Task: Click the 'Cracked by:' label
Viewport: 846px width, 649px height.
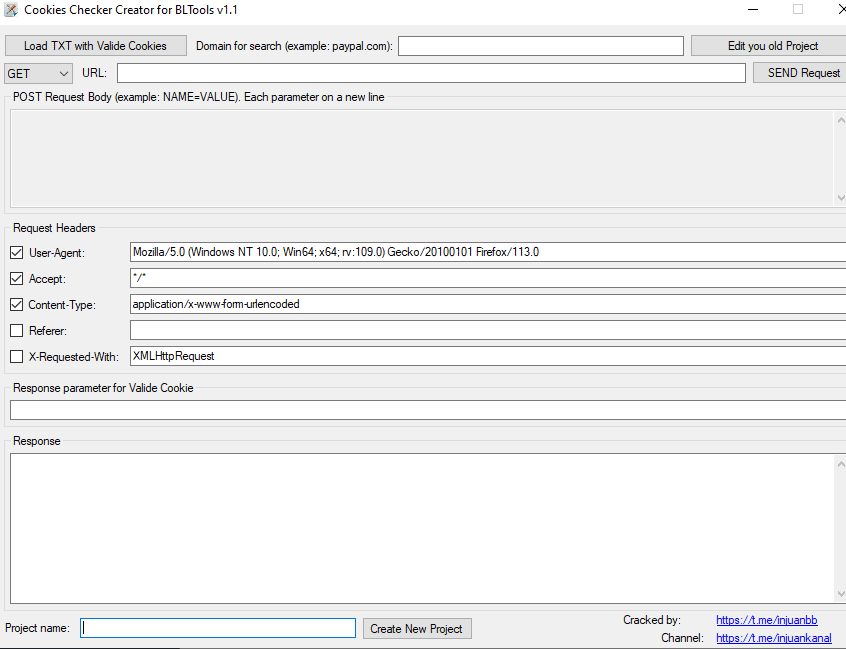Action: (x=652, y=620)
